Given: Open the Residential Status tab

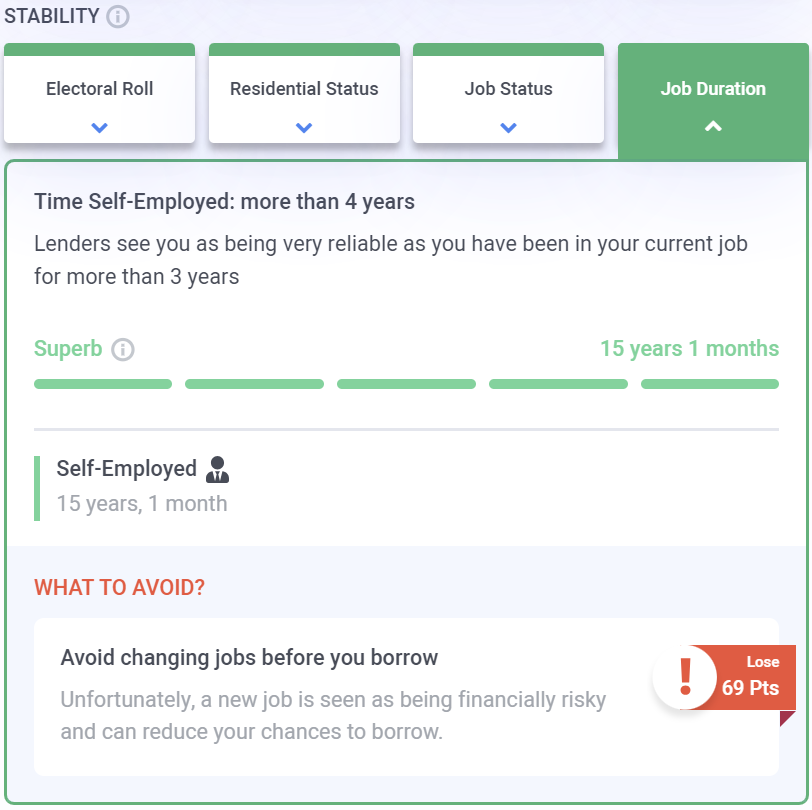Looking at the screenshot, I should 304,89.
